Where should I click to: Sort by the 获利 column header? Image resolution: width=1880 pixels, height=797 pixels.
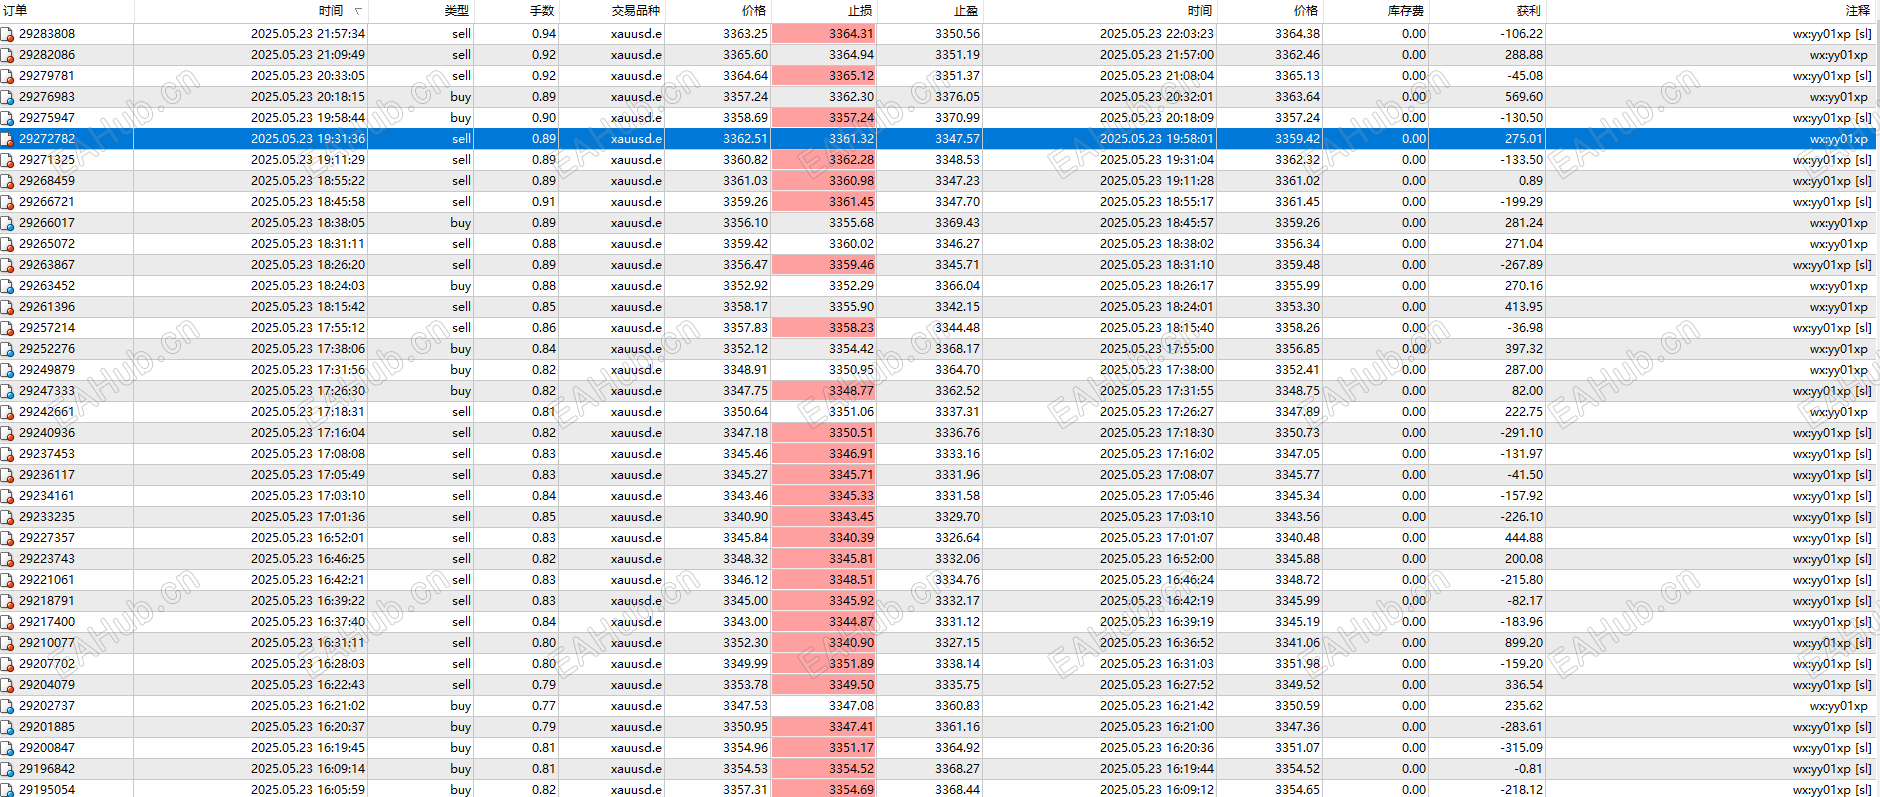[1487, 11]
